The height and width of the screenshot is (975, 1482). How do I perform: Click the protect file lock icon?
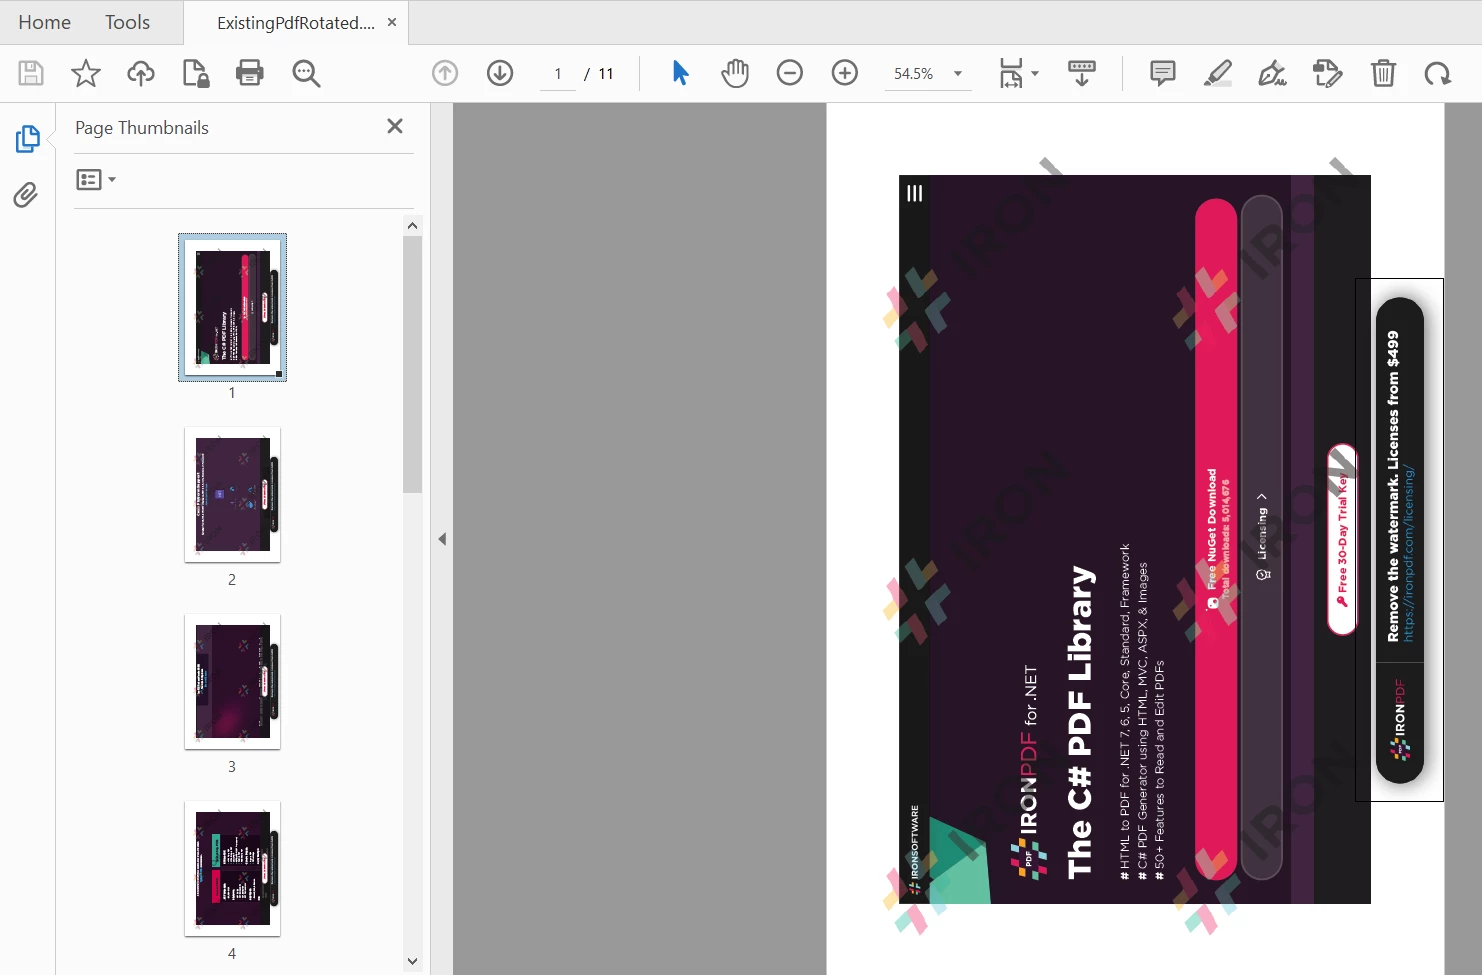(x=196, y=73)
